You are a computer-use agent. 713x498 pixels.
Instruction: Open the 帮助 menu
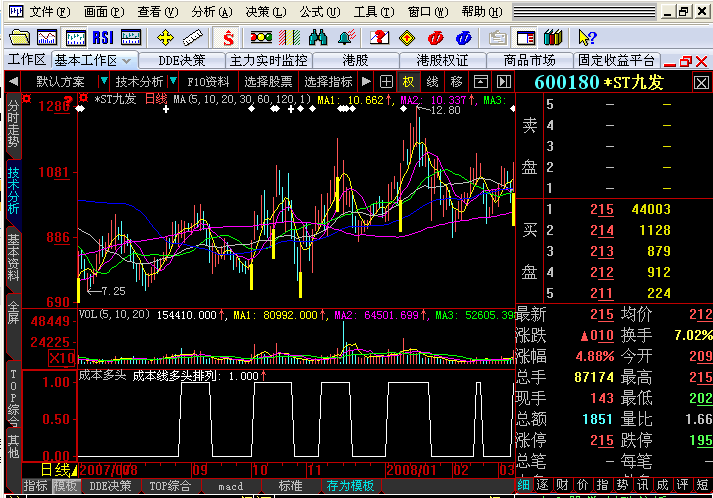click(x=482, y=12)
